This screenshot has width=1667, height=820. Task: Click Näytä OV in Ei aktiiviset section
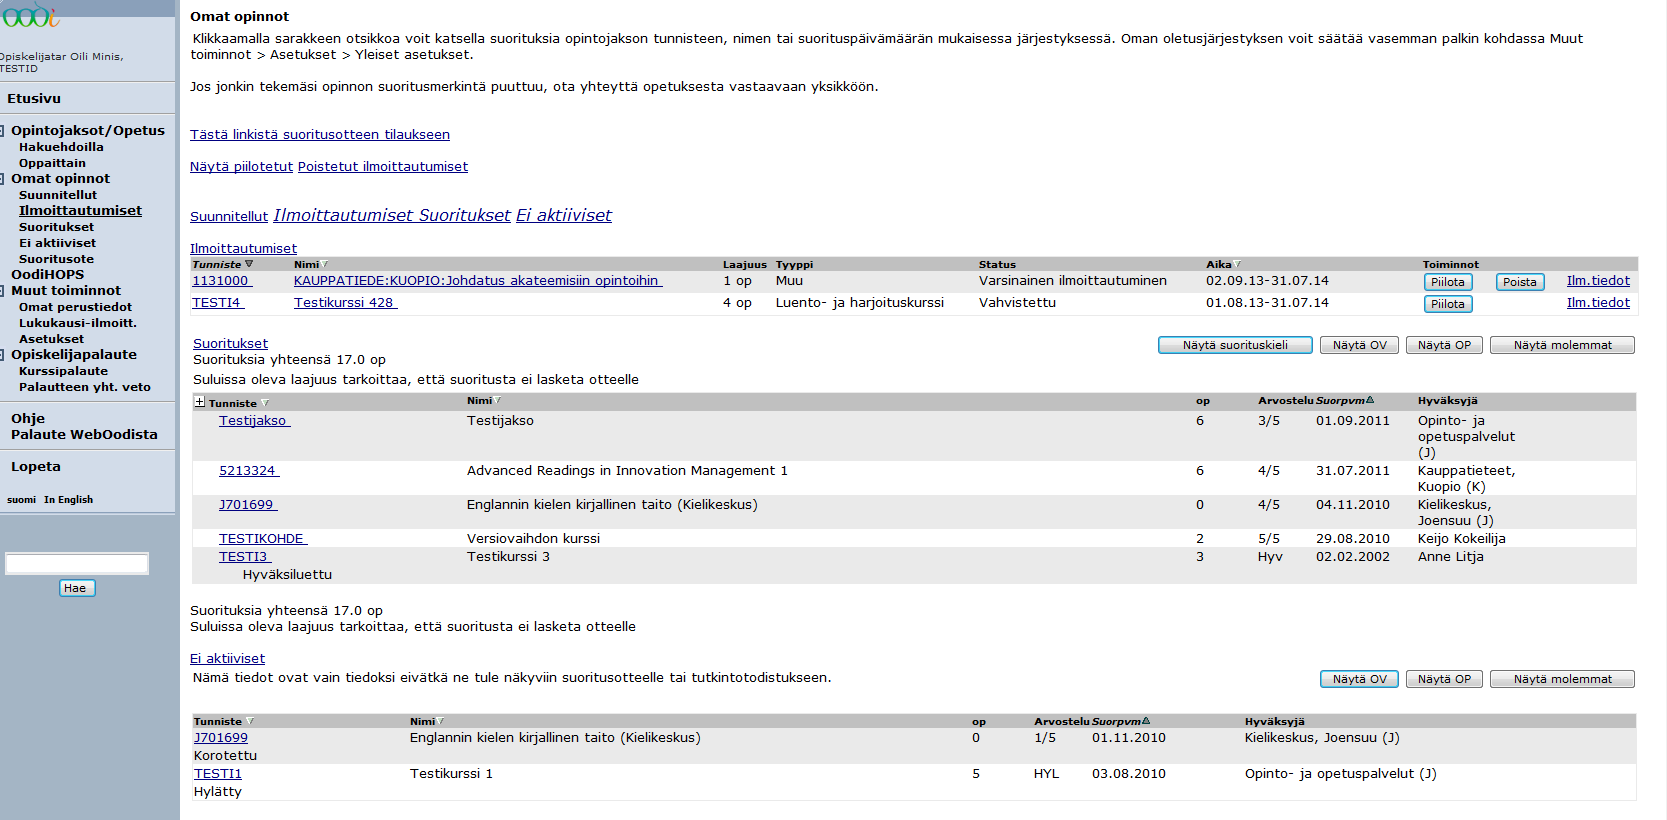1360,679
